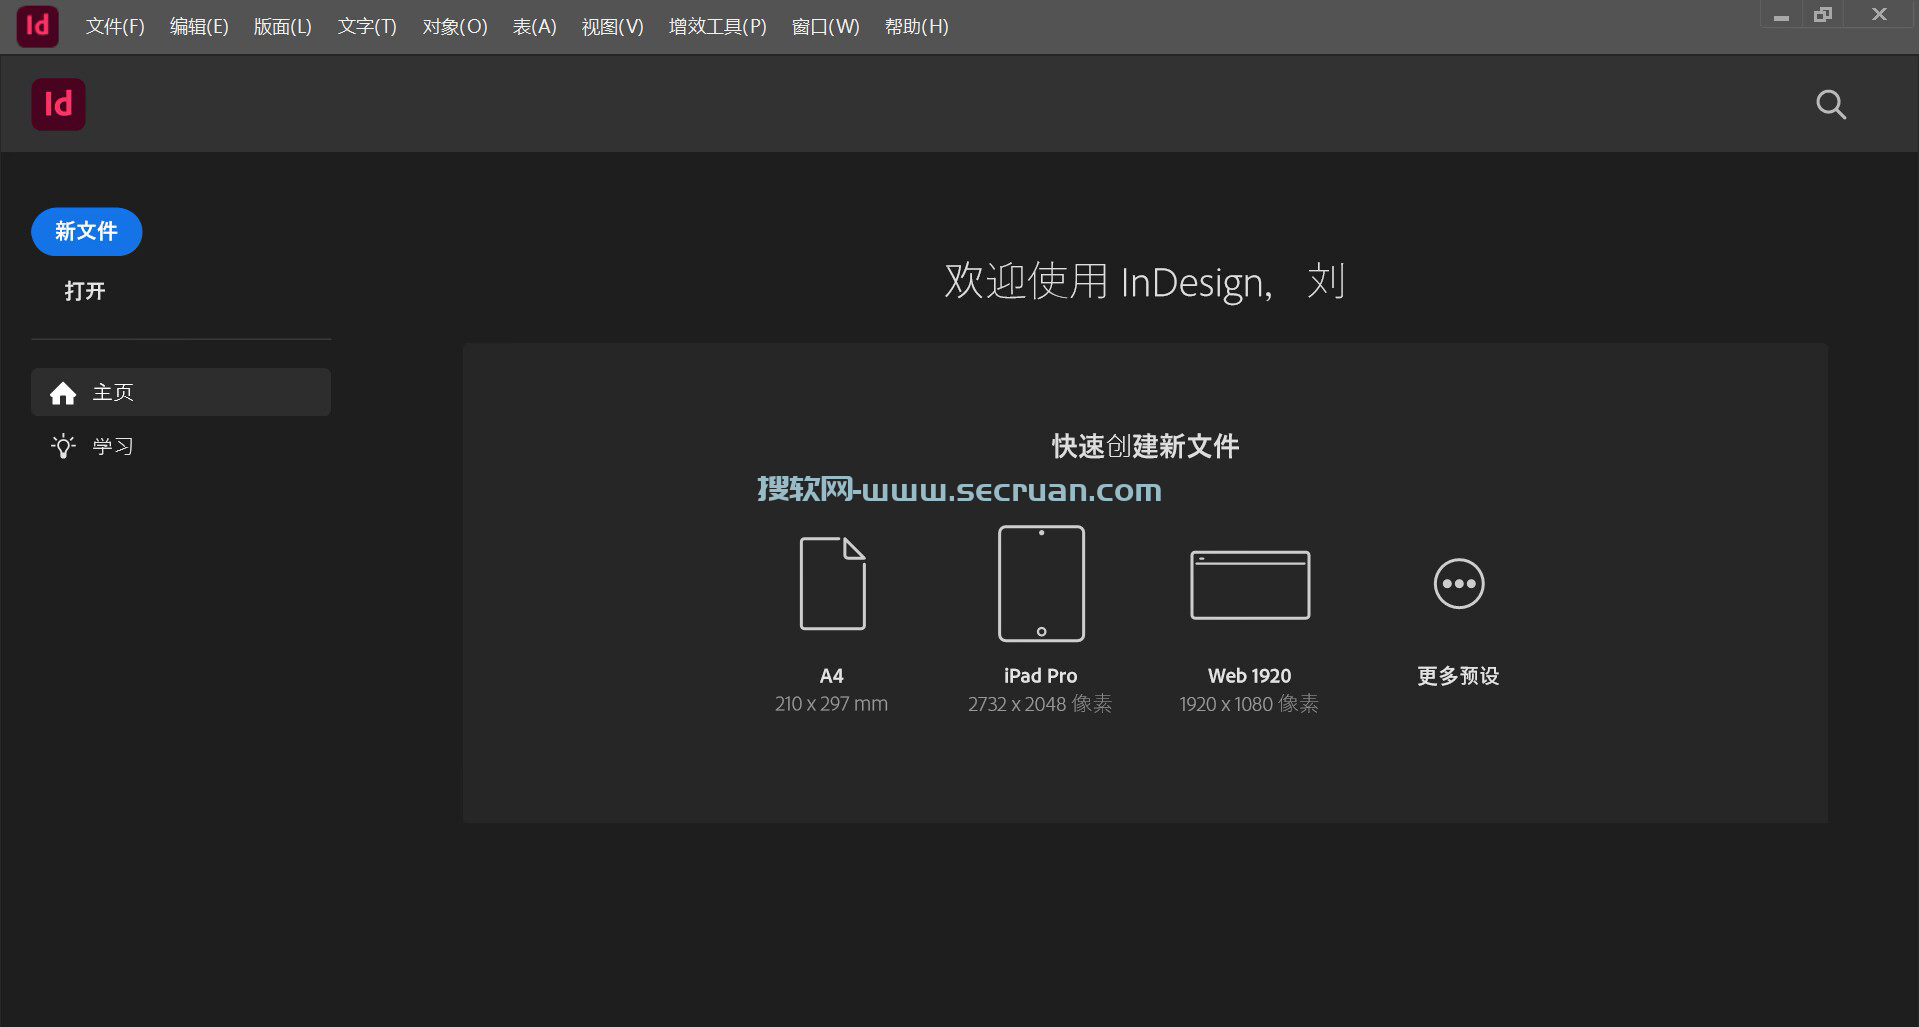Viewport: 1919px width, 1027px height.
Task: Minimize the InDesign window
Action: [x=1781, y=16]
